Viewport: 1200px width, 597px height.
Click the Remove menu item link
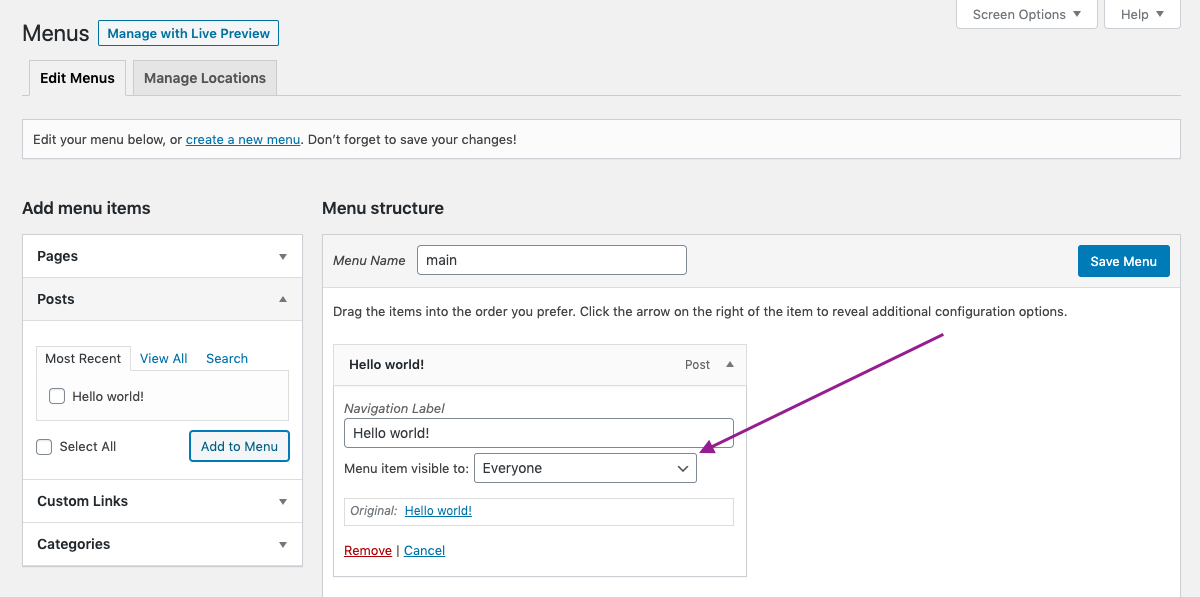pyautogui.click(x=368, y=551)
